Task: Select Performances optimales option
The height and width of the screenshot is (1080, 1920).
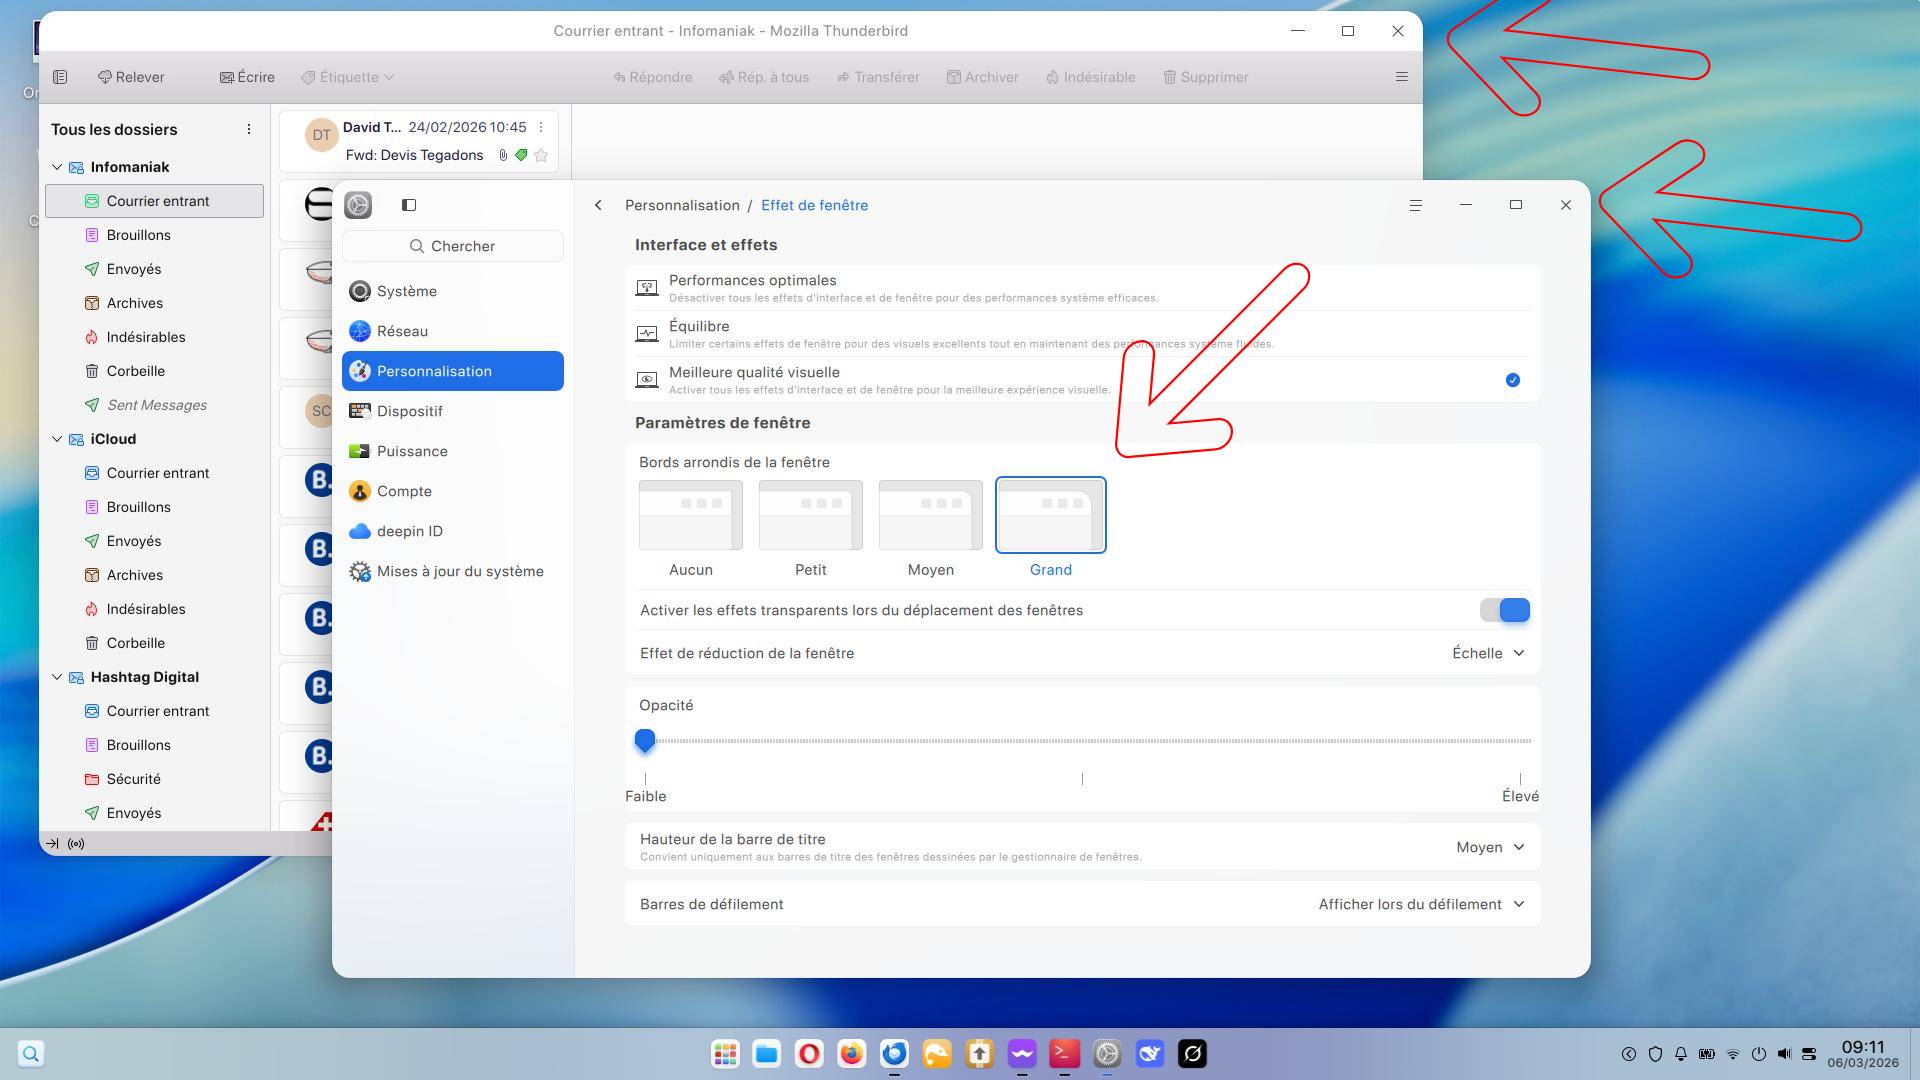Action: coord(752,281)
